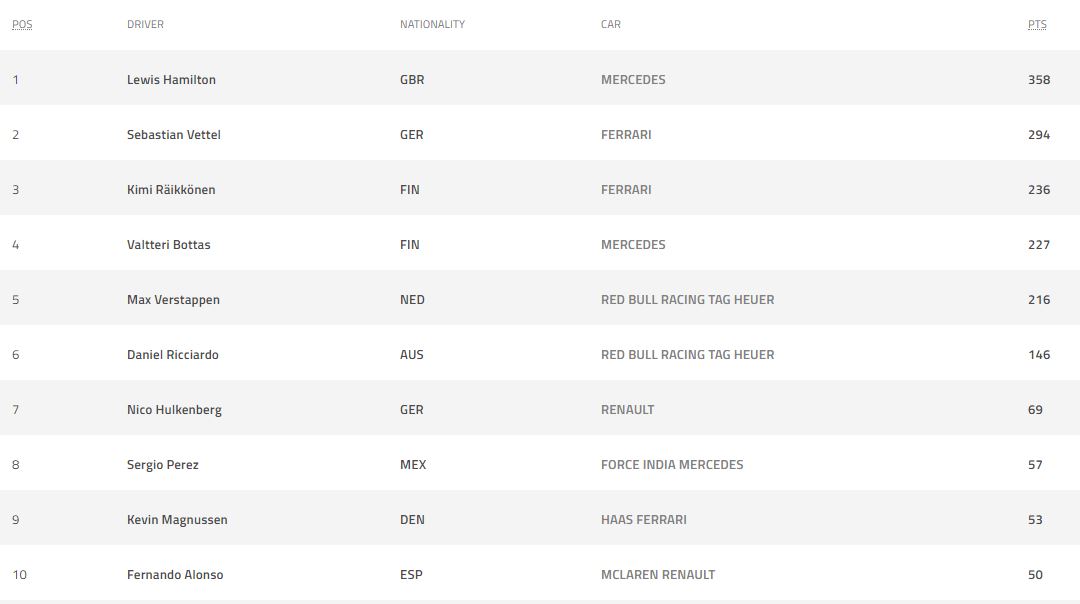The height and width of the screenshot is (604, 1080).
Task: Open Max Verstappen's driver page
Action: (173, 300)
